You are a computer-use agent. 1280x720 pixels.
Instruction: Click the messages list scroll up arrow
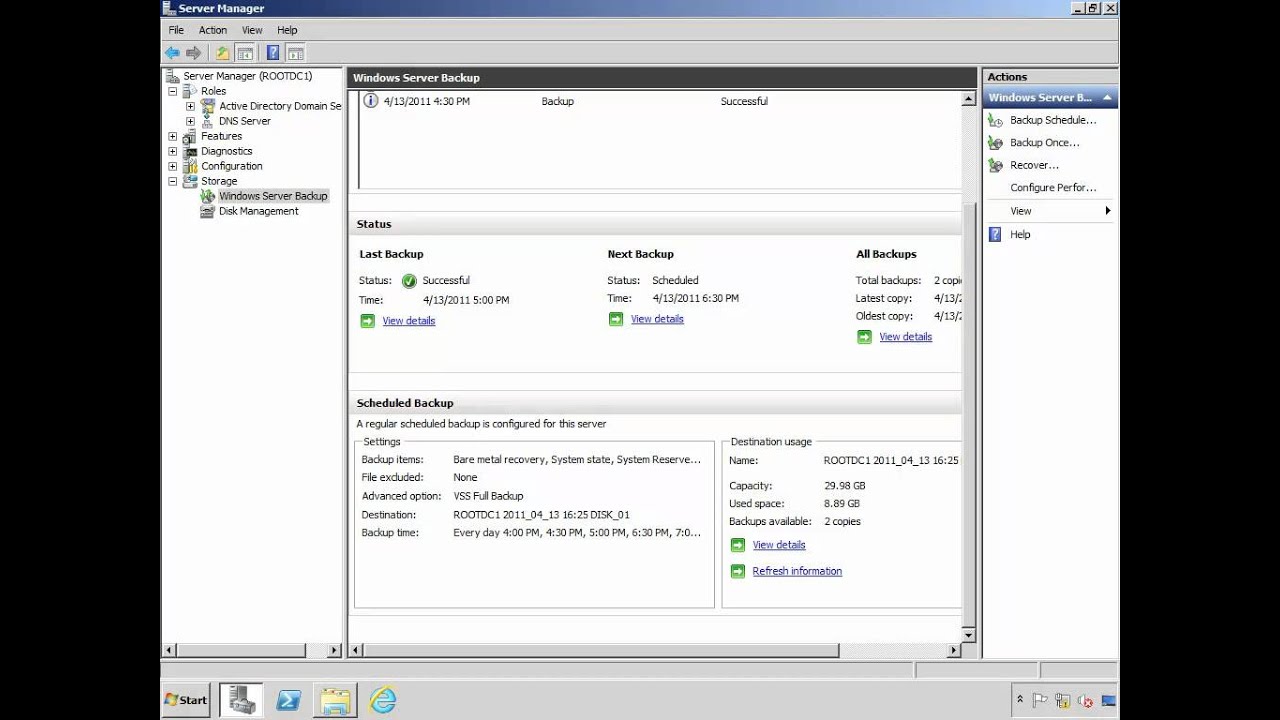click(x=968, y=100)
